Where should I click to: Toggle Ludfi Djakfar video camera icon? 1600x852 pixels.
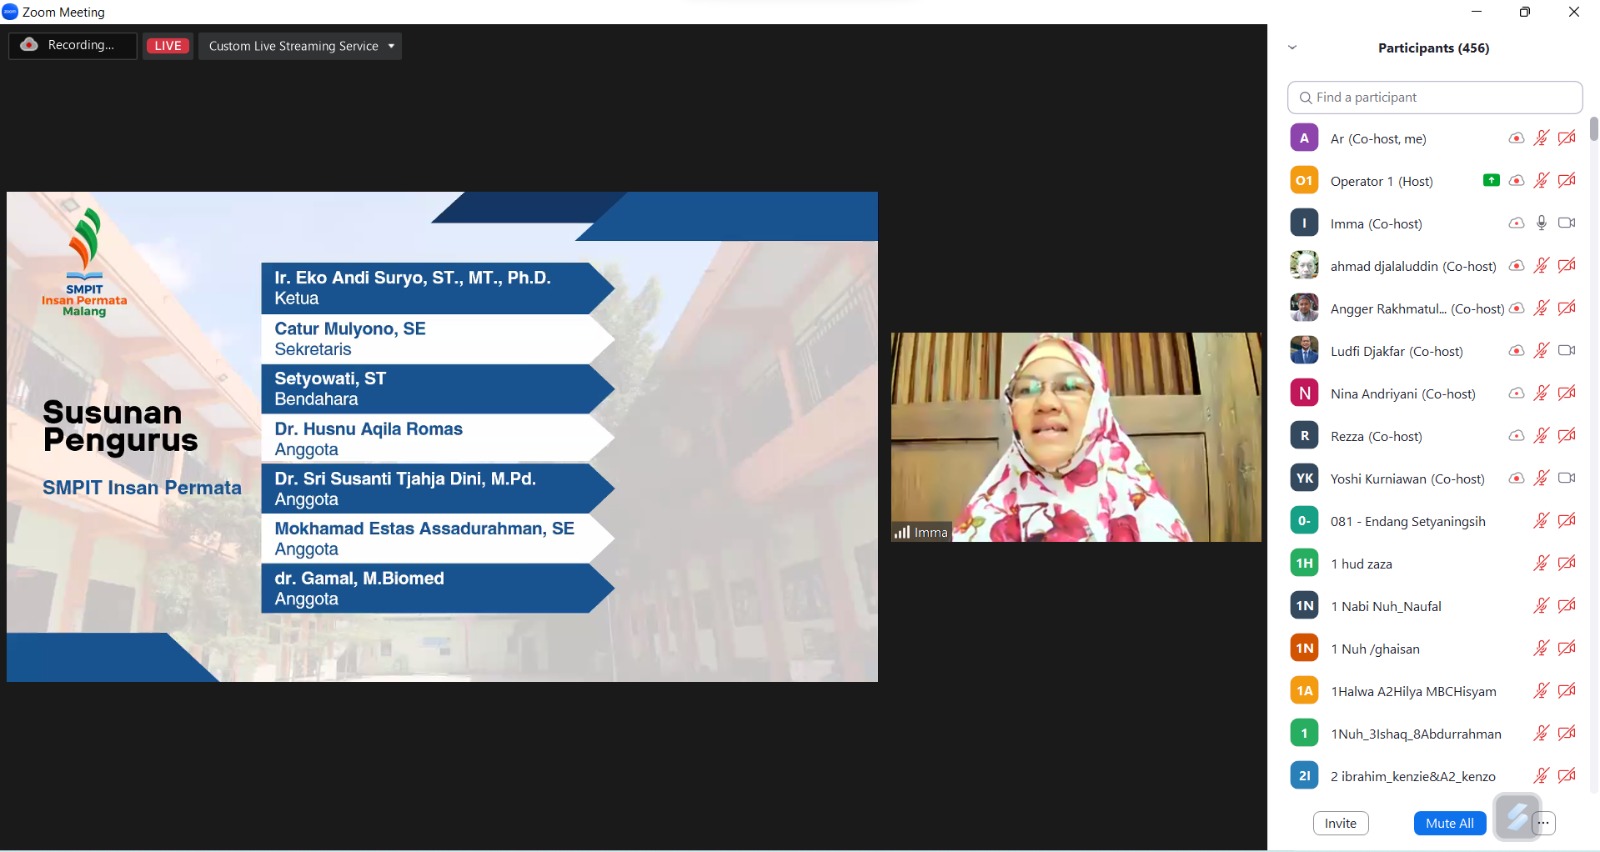1567,350
